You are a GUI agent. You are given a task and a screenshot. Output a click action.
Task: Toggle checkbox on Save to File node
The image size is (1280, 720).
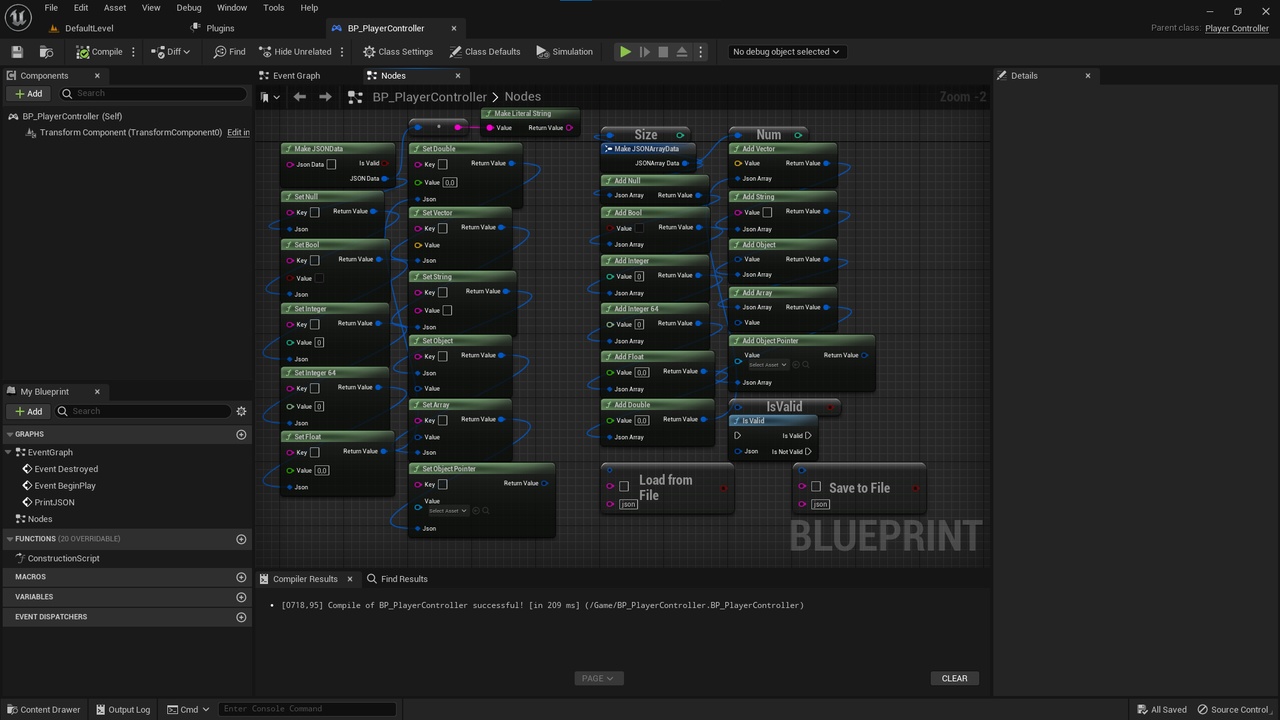[x=816, y=486]
